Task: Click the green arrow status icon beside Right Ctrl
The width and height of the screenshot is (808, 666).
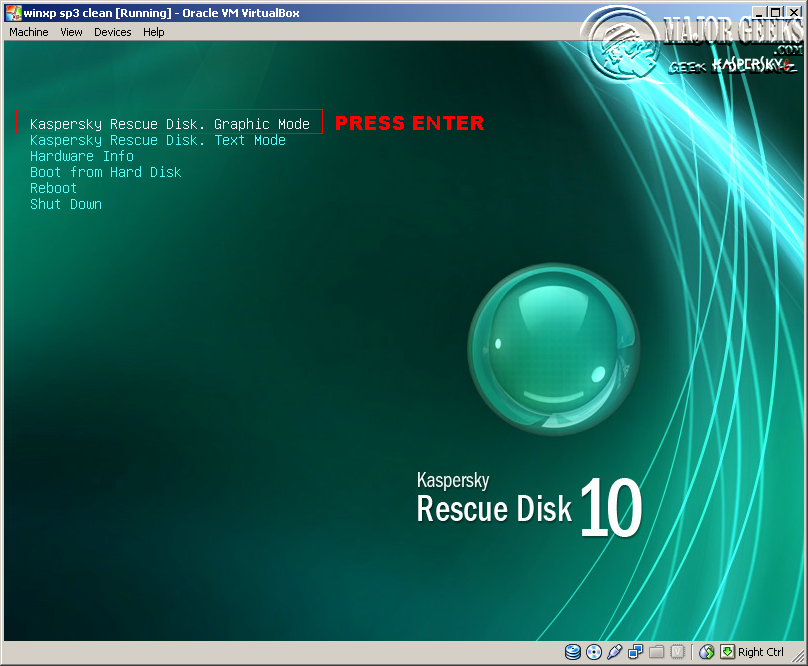Action: (727, 652)
